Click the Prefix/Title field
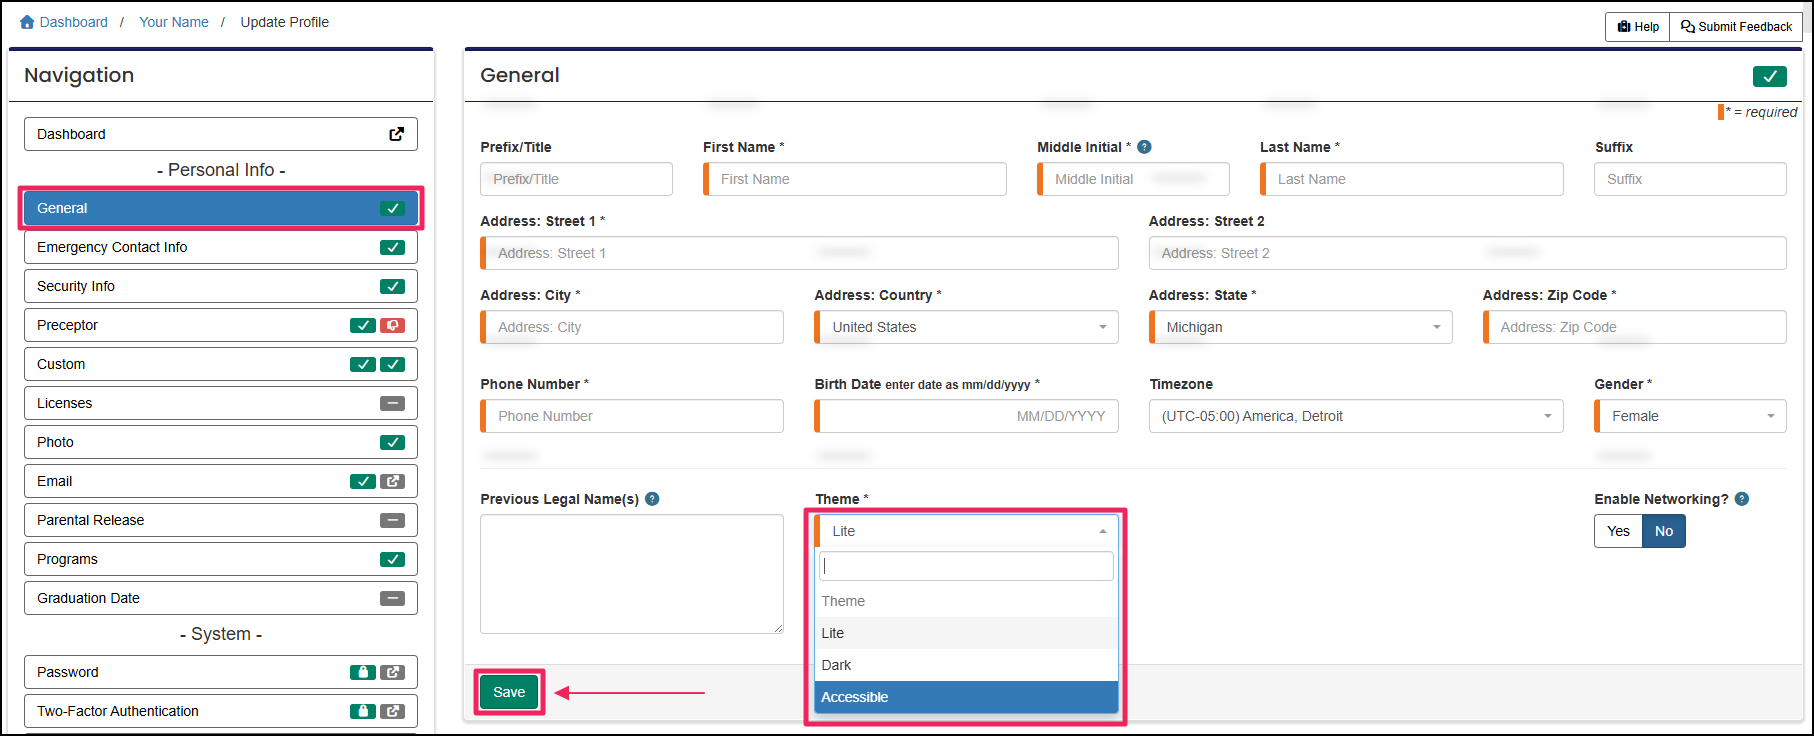The width and height of the screenshot is (1814, 736). [x=576, y=179]
